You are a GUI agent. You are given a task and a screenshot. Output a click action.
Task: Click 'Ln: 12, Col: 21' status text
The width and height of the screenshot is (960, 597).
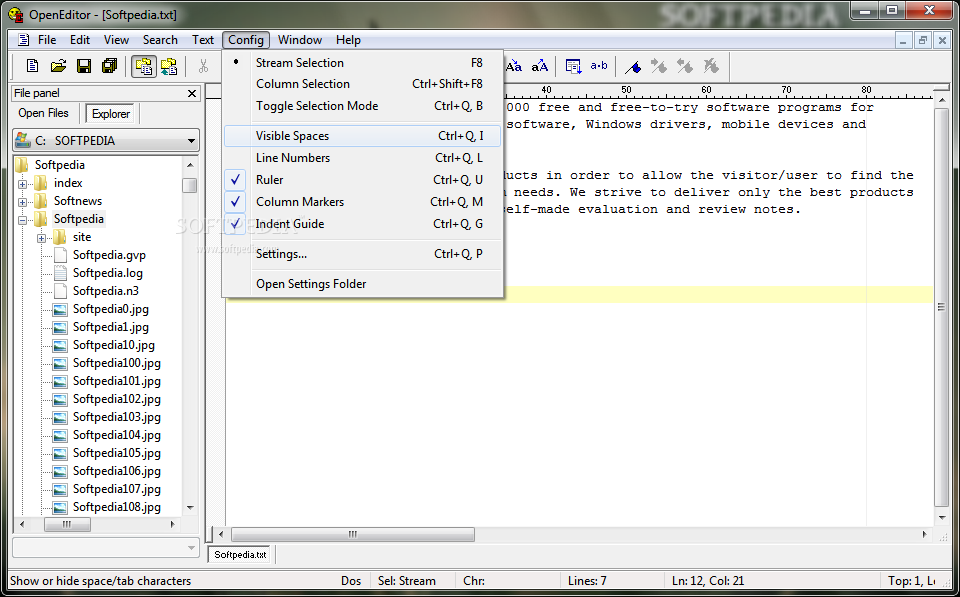coord(708,581)
